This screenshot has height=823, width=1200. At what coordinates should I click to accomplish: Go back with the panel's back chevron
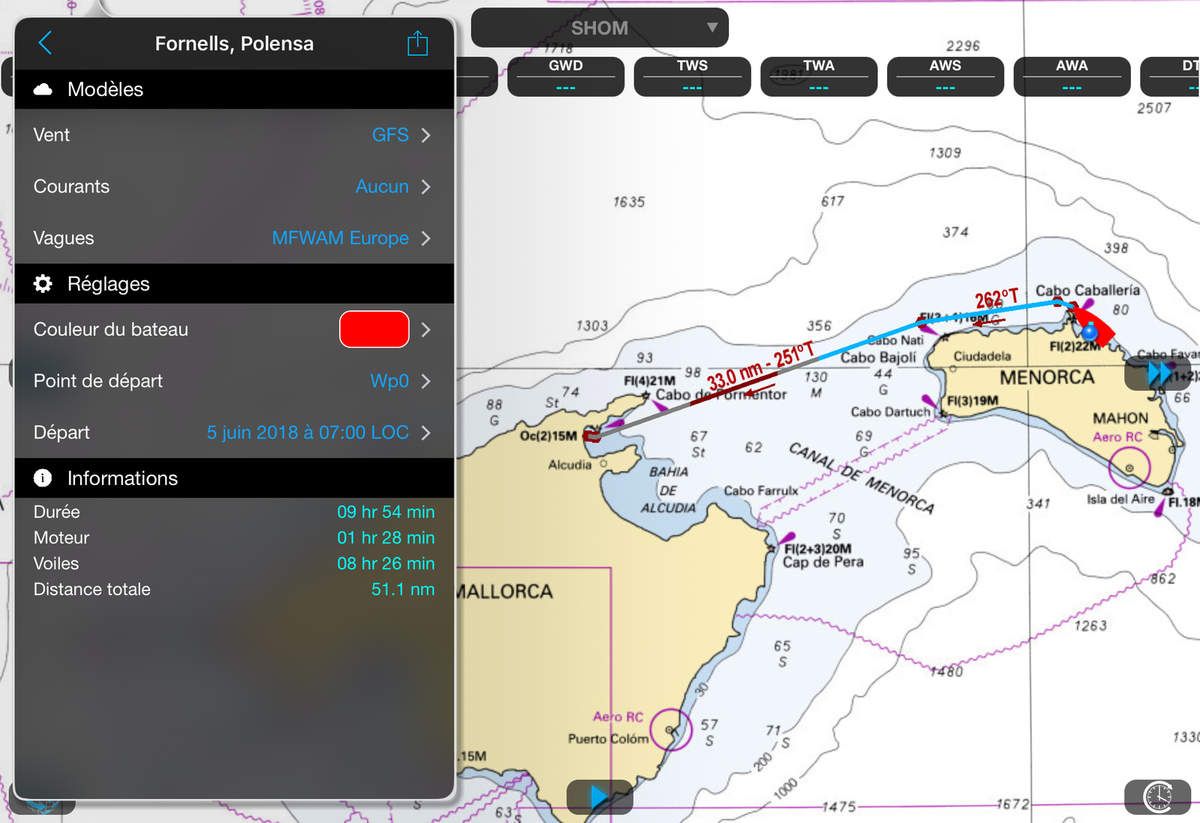coord(45,43)
